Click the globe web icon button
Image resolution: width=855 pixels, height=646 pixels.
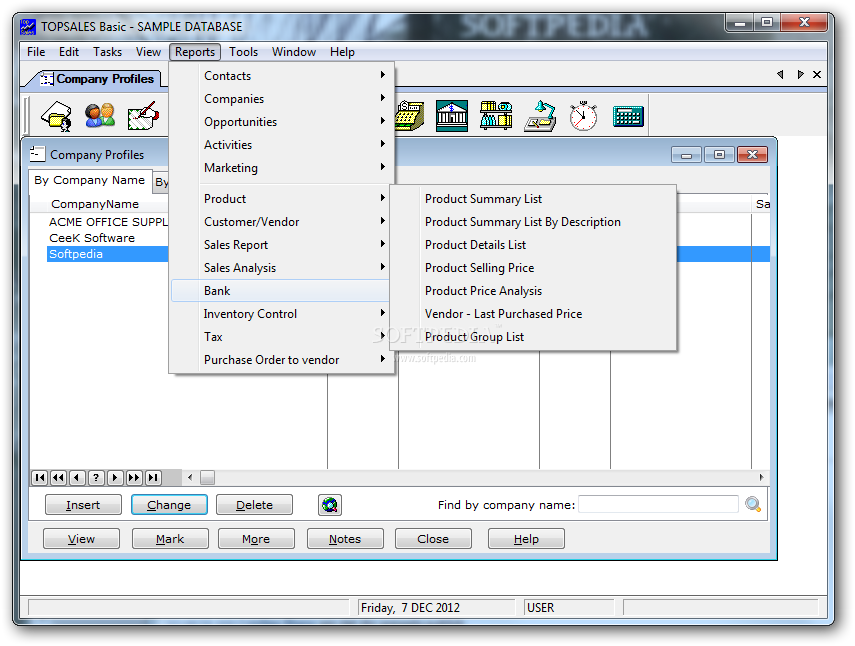(330, 505)
